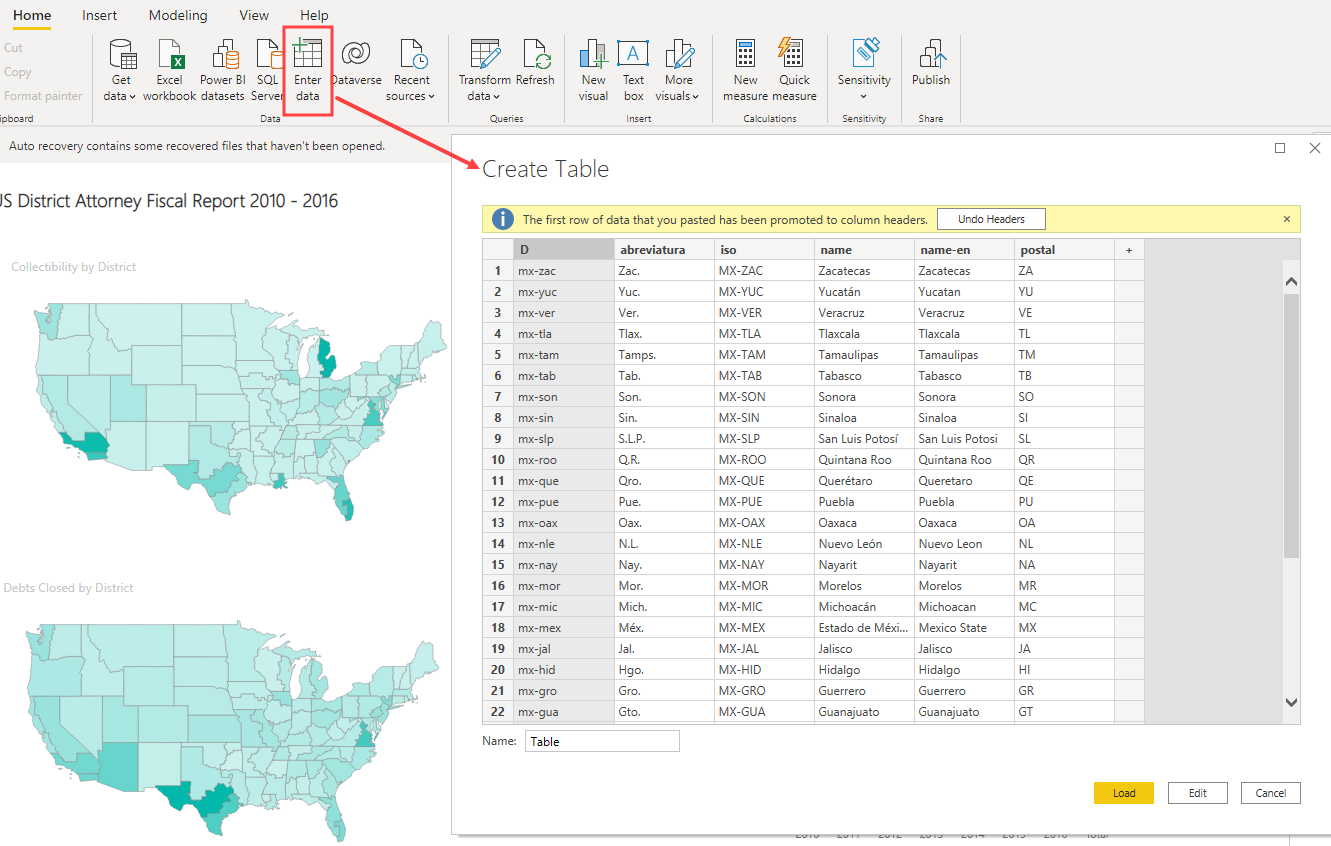The height and width of the screenshot is (846, 1331).
Task: Click the cell containing San Luis Potosí
Action: 864,439
